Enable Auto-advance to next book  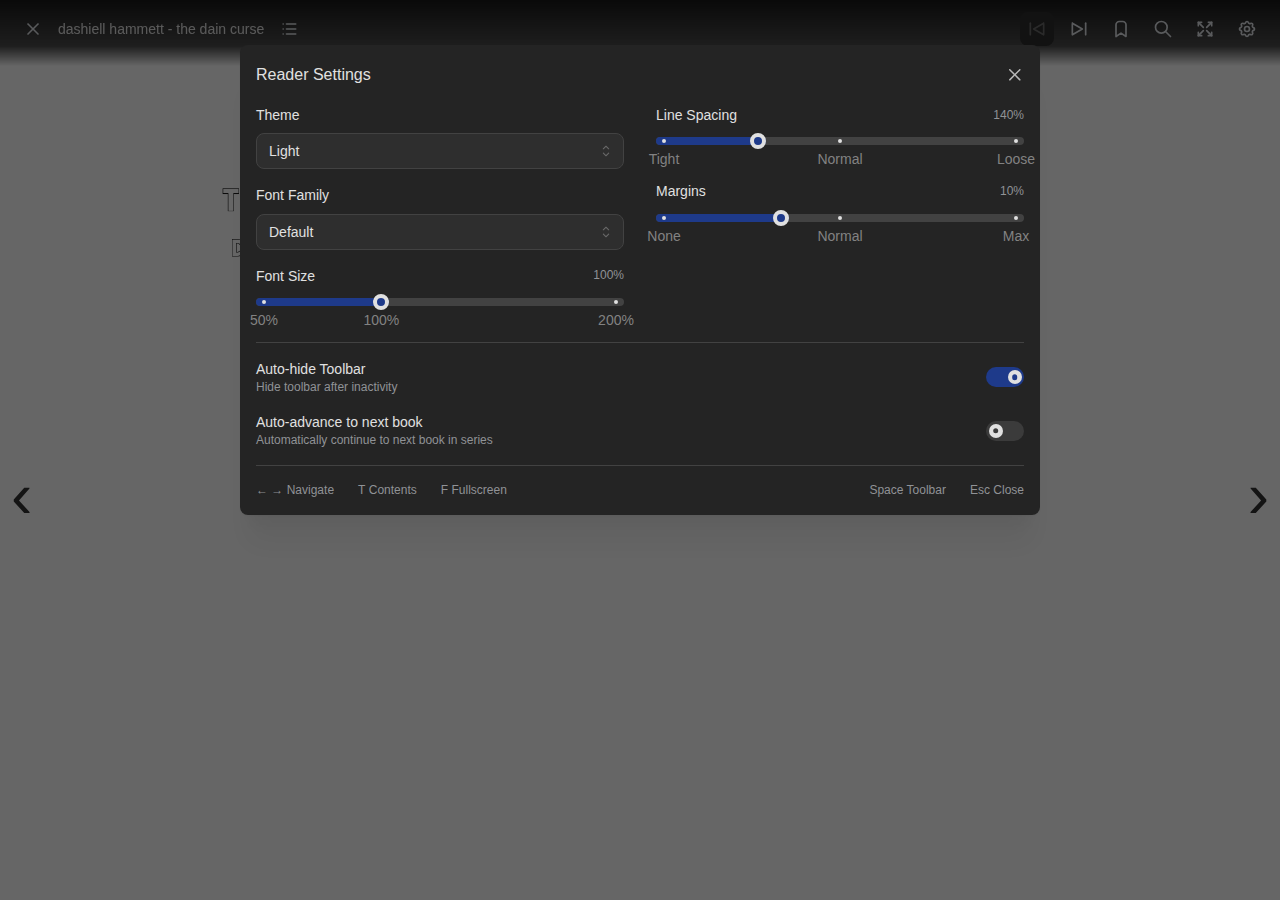pos(1005,431)
